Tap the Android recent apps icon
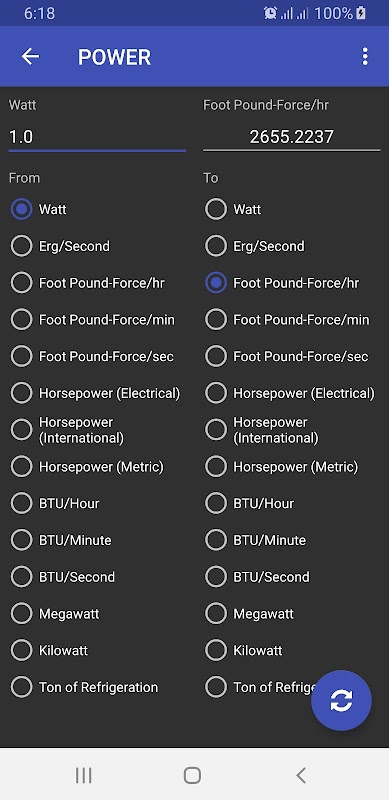This screenshot has height=800, width=389. (83, 775)
